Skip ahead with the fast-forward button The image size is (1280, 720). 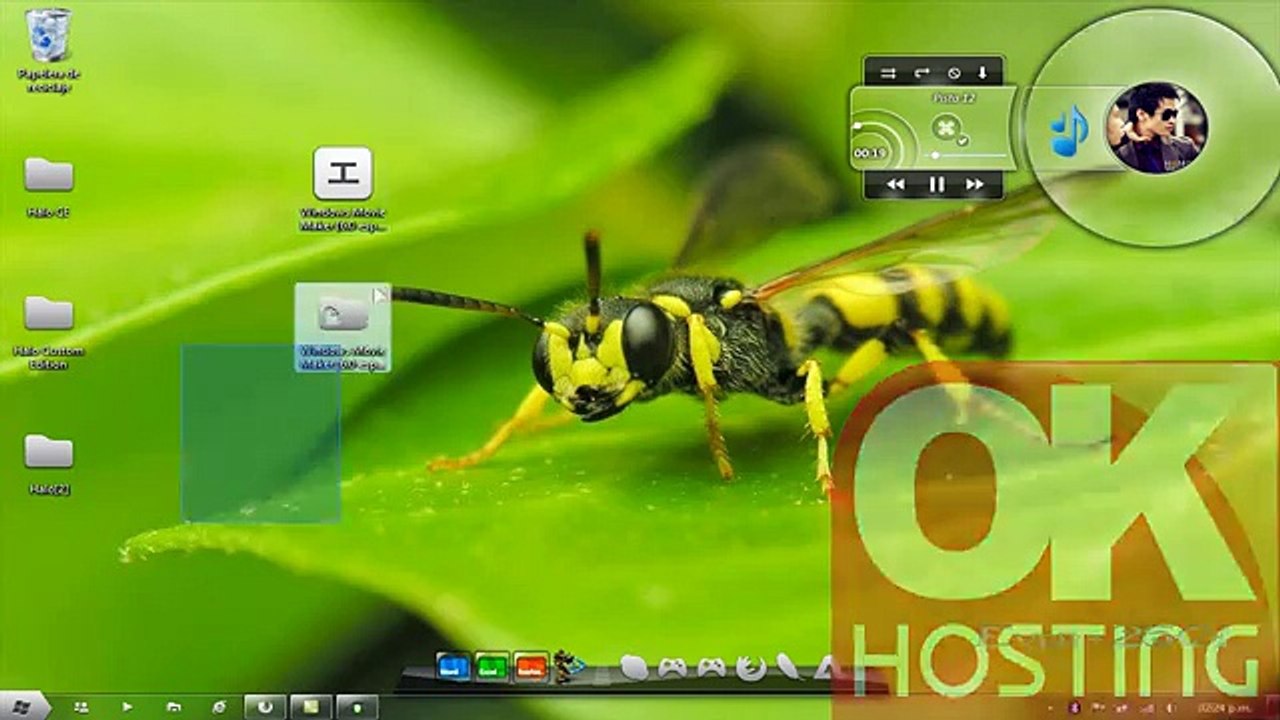(x=974, y=184)
